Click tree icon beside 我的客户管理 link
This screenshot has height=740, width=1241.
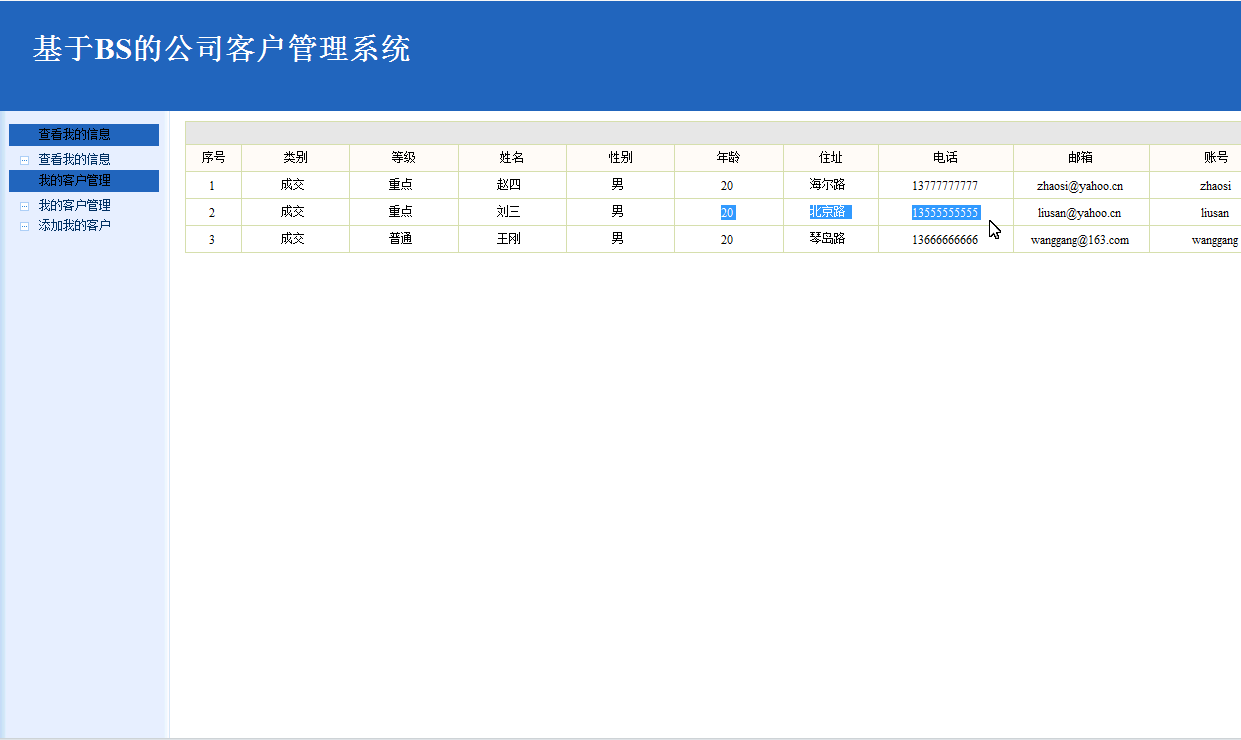[25, 206]
